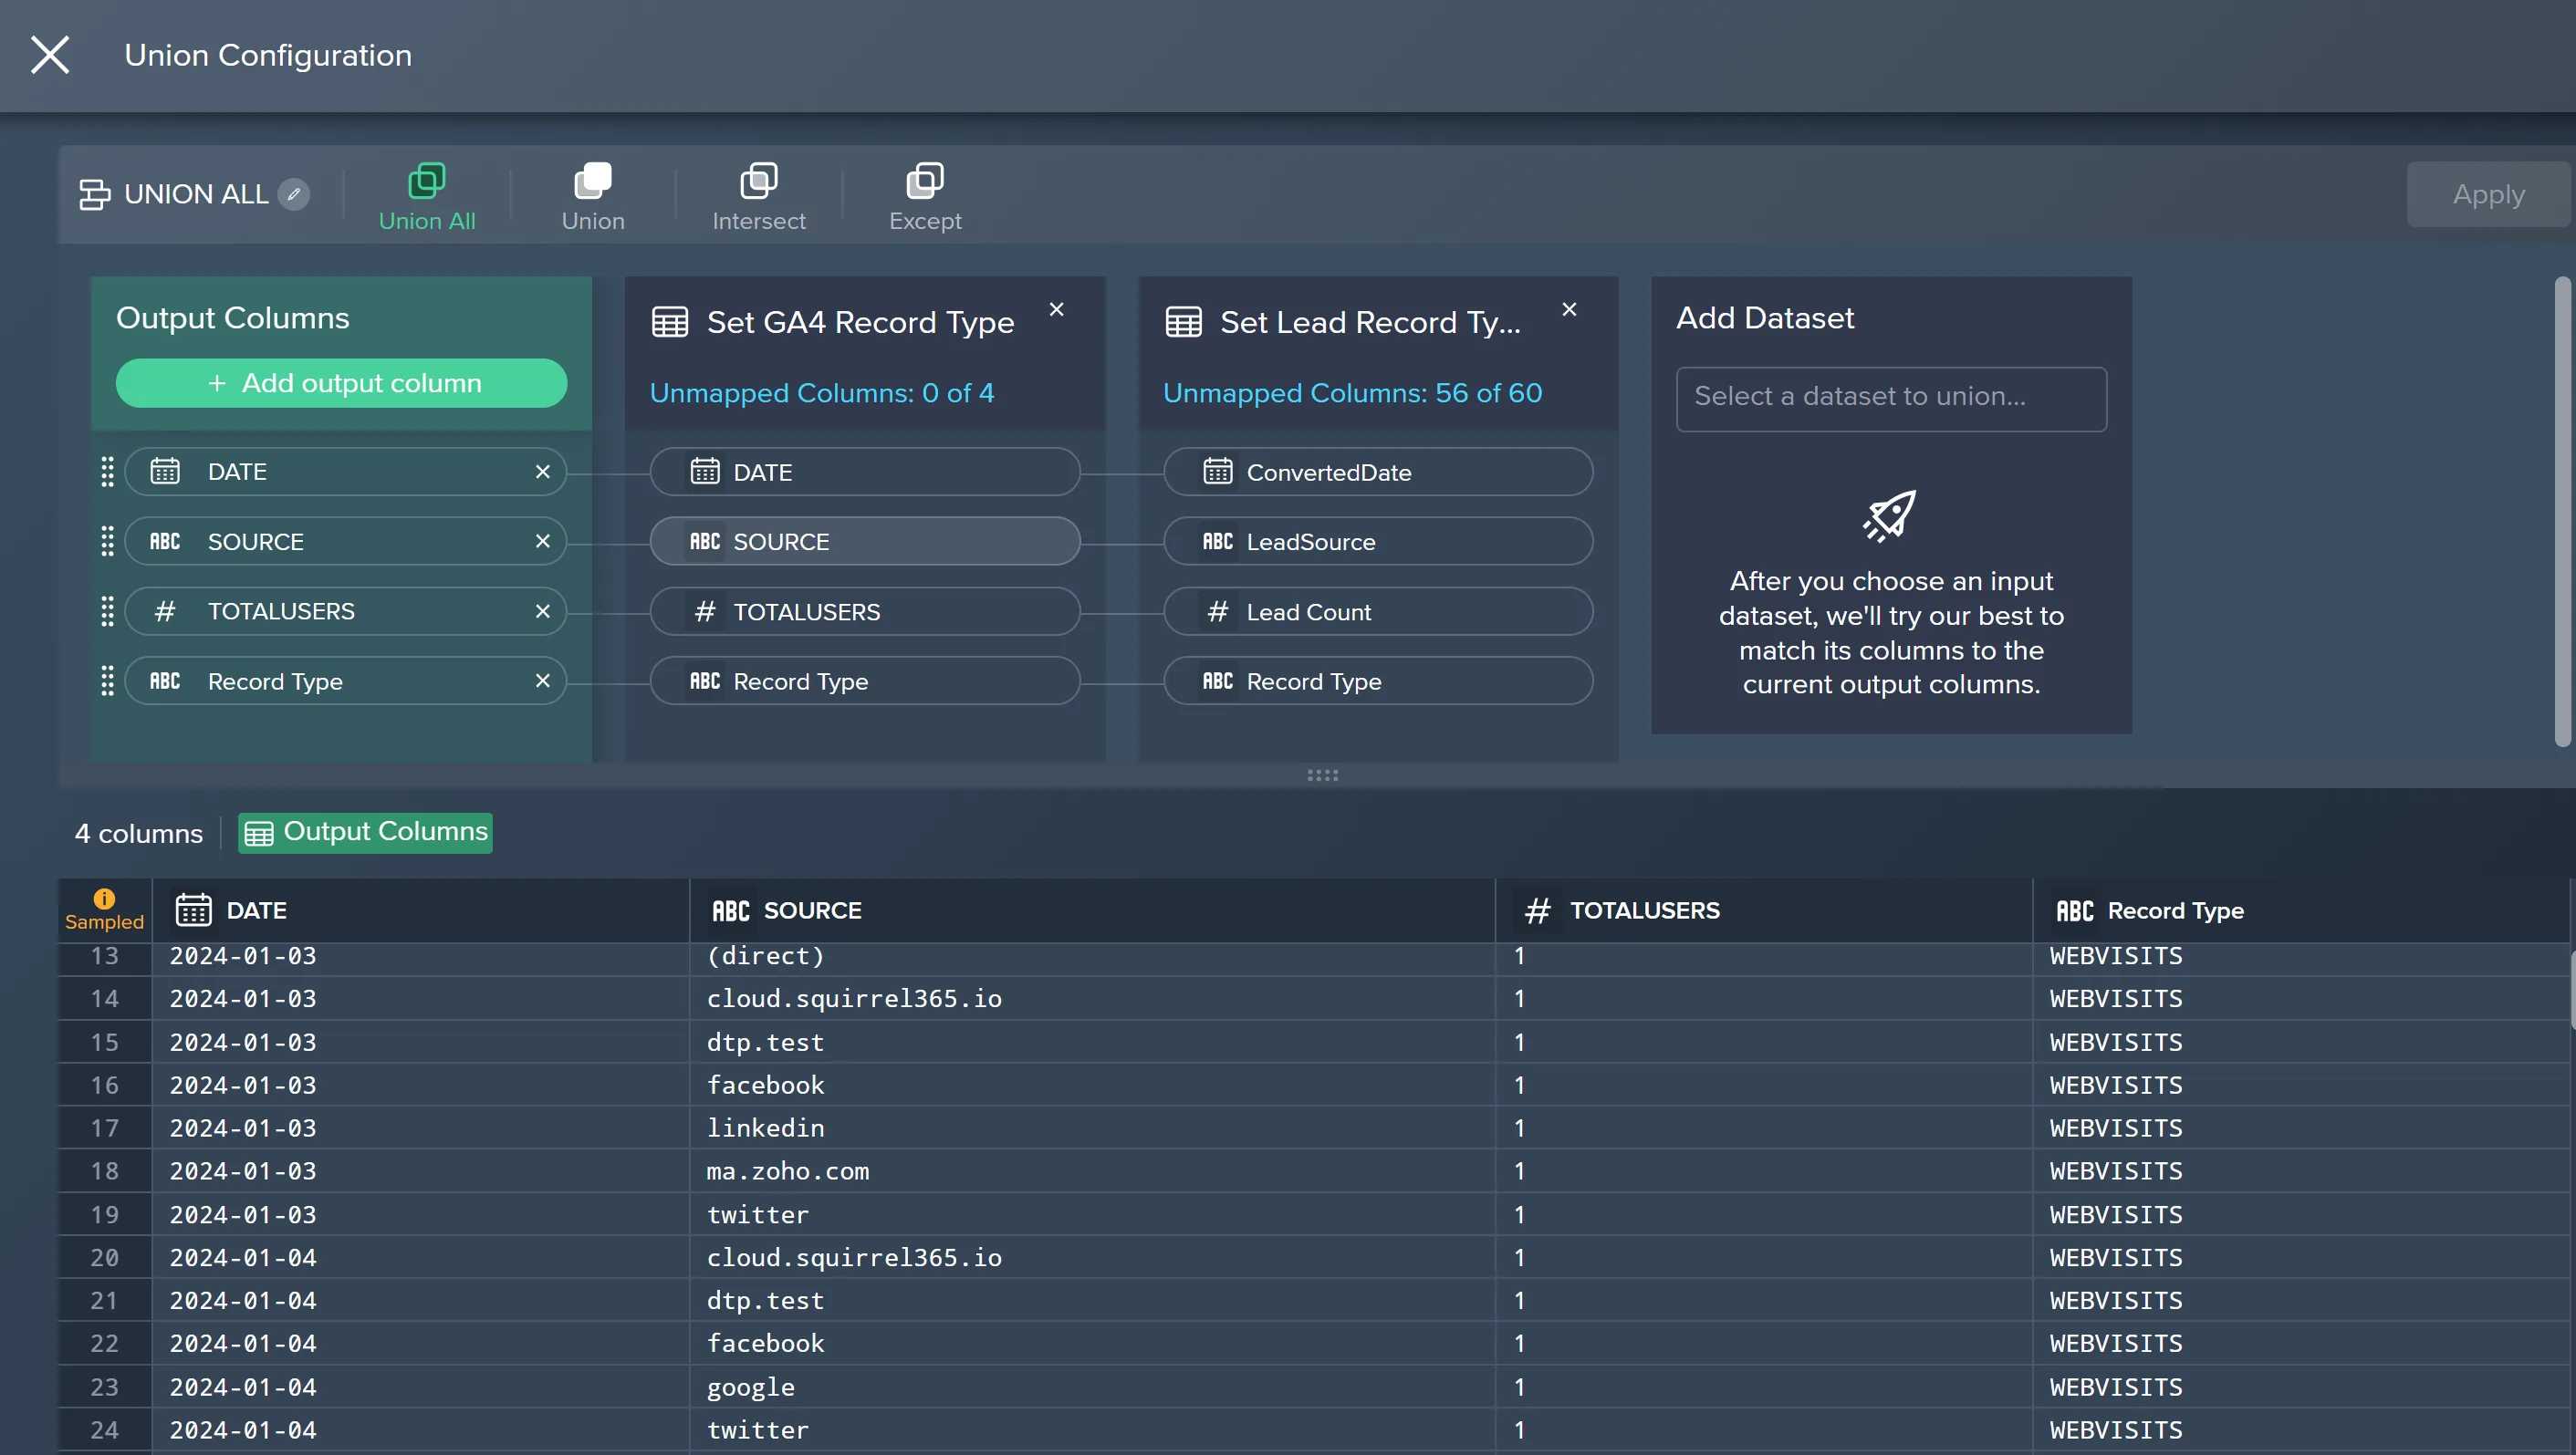The width and height of the screenshot is (2576, 1455).
Task: Select 'linkedin' source cell in row 17
Action: [1092, 1128]
